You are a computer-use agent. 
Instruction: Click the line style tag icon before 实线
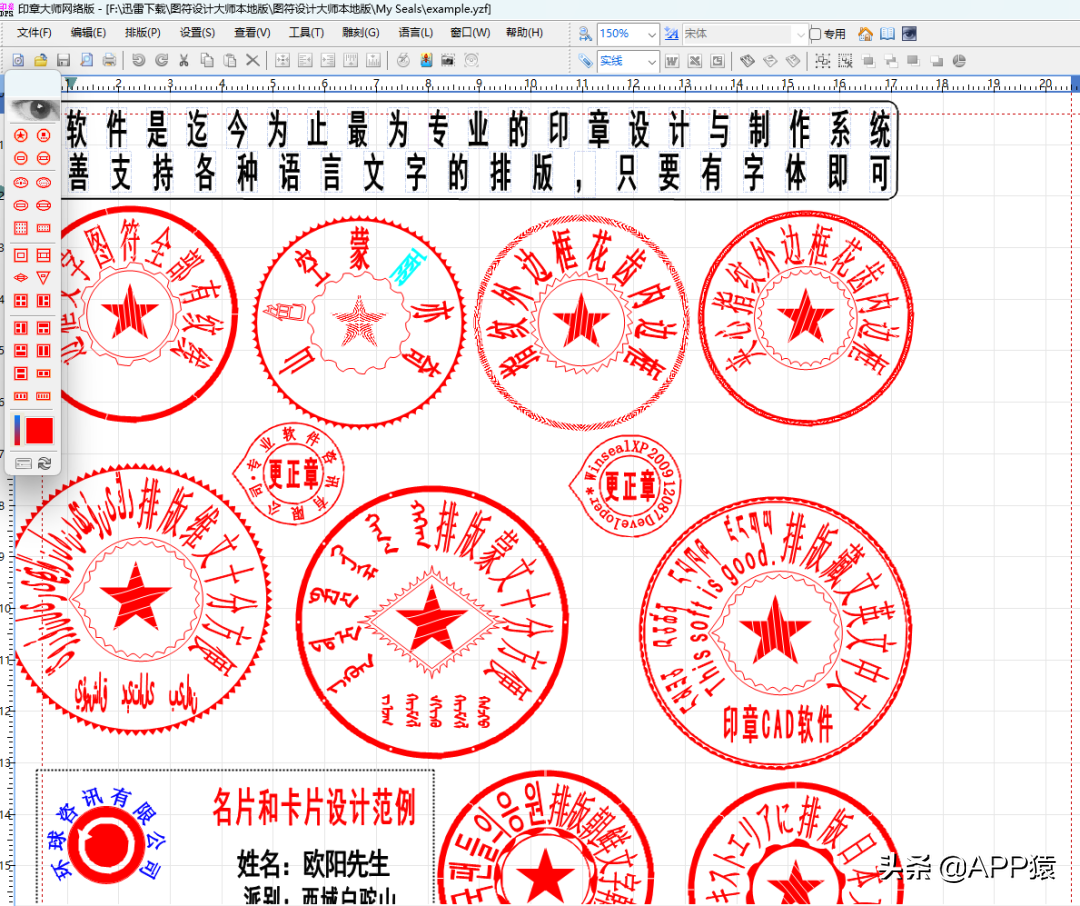(585, 61)
